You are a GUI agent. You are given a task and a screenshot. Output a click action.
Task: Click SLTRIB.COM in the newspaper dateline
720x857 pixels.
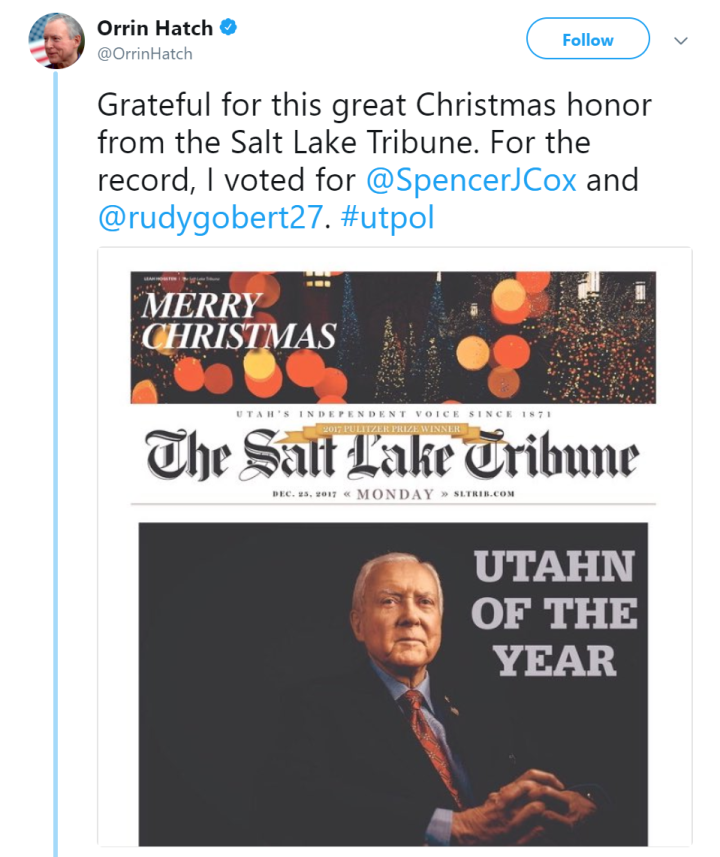pos(478,493)
